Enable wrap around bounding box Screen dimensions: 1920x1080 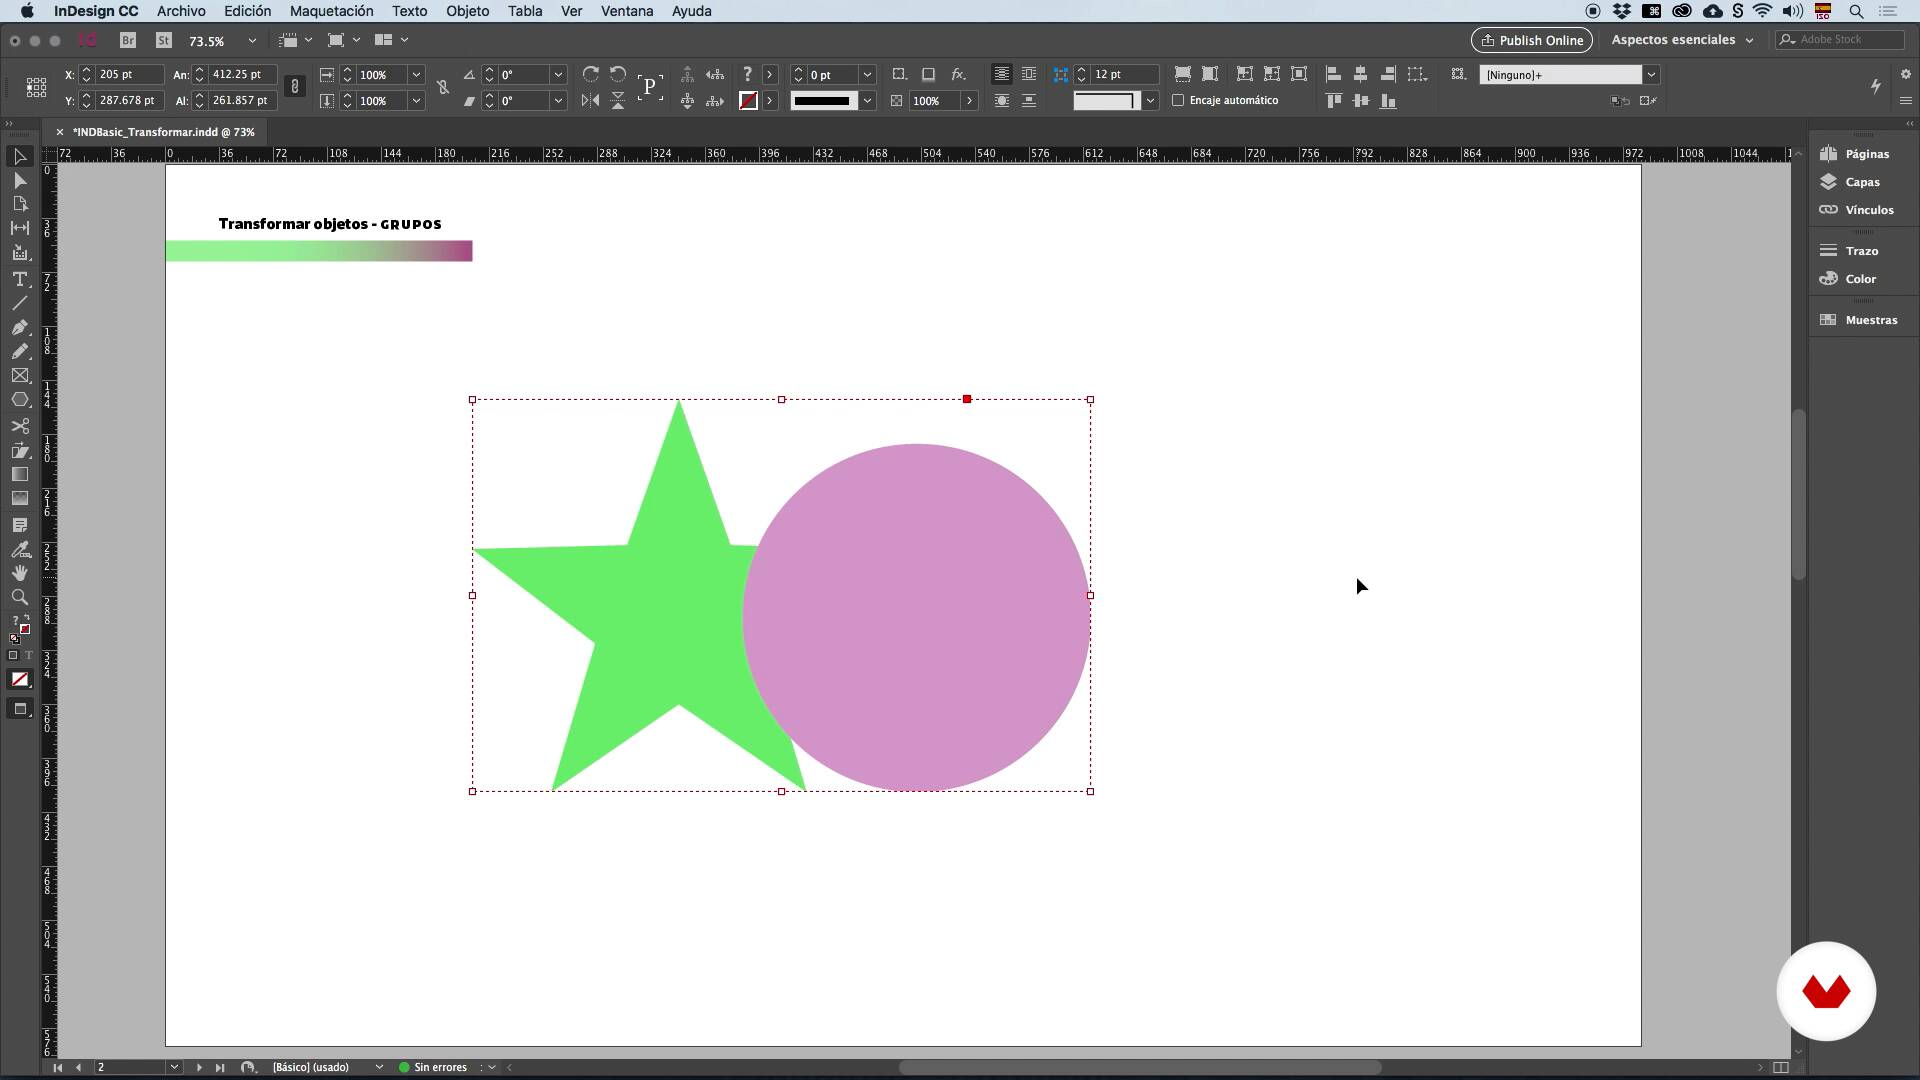coord(1029,75)
